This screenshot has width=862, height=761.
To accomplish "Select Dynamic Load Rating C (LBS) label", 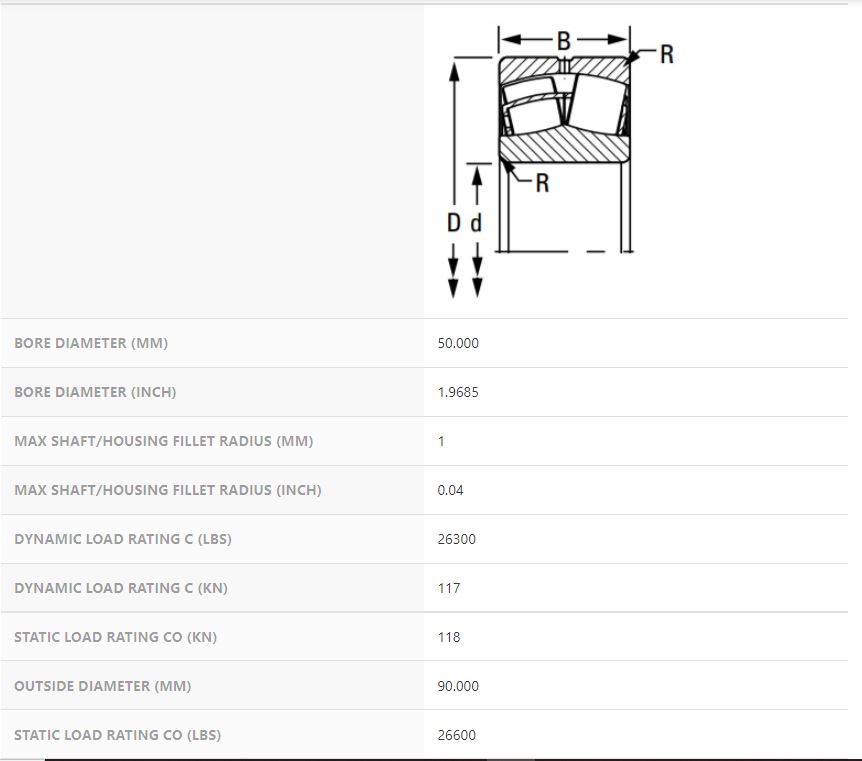I will (x=123, y=539).
